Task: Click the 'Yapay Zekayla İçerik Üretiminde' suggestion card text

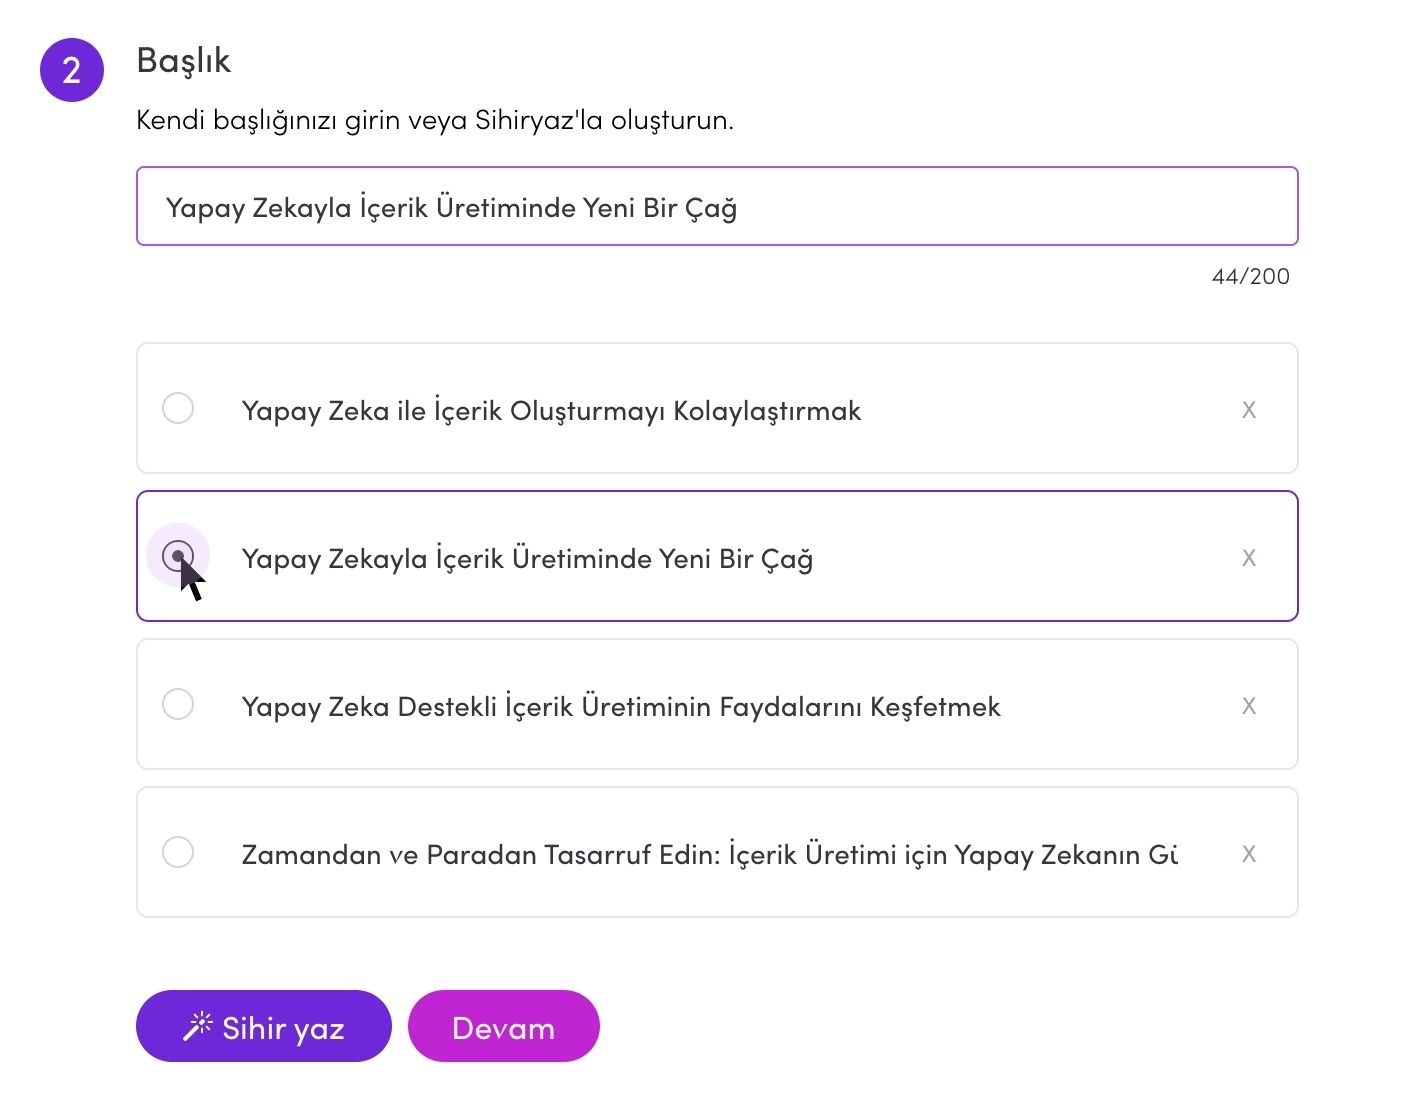Action: [527, 559]
